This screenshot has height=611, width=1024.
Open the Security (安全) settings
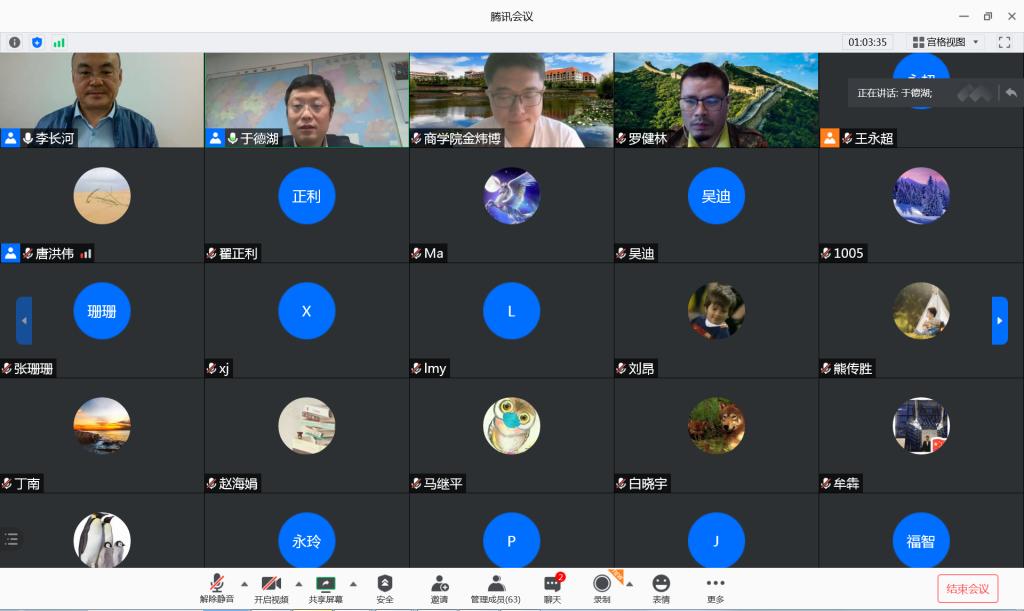tap(385, 588)
